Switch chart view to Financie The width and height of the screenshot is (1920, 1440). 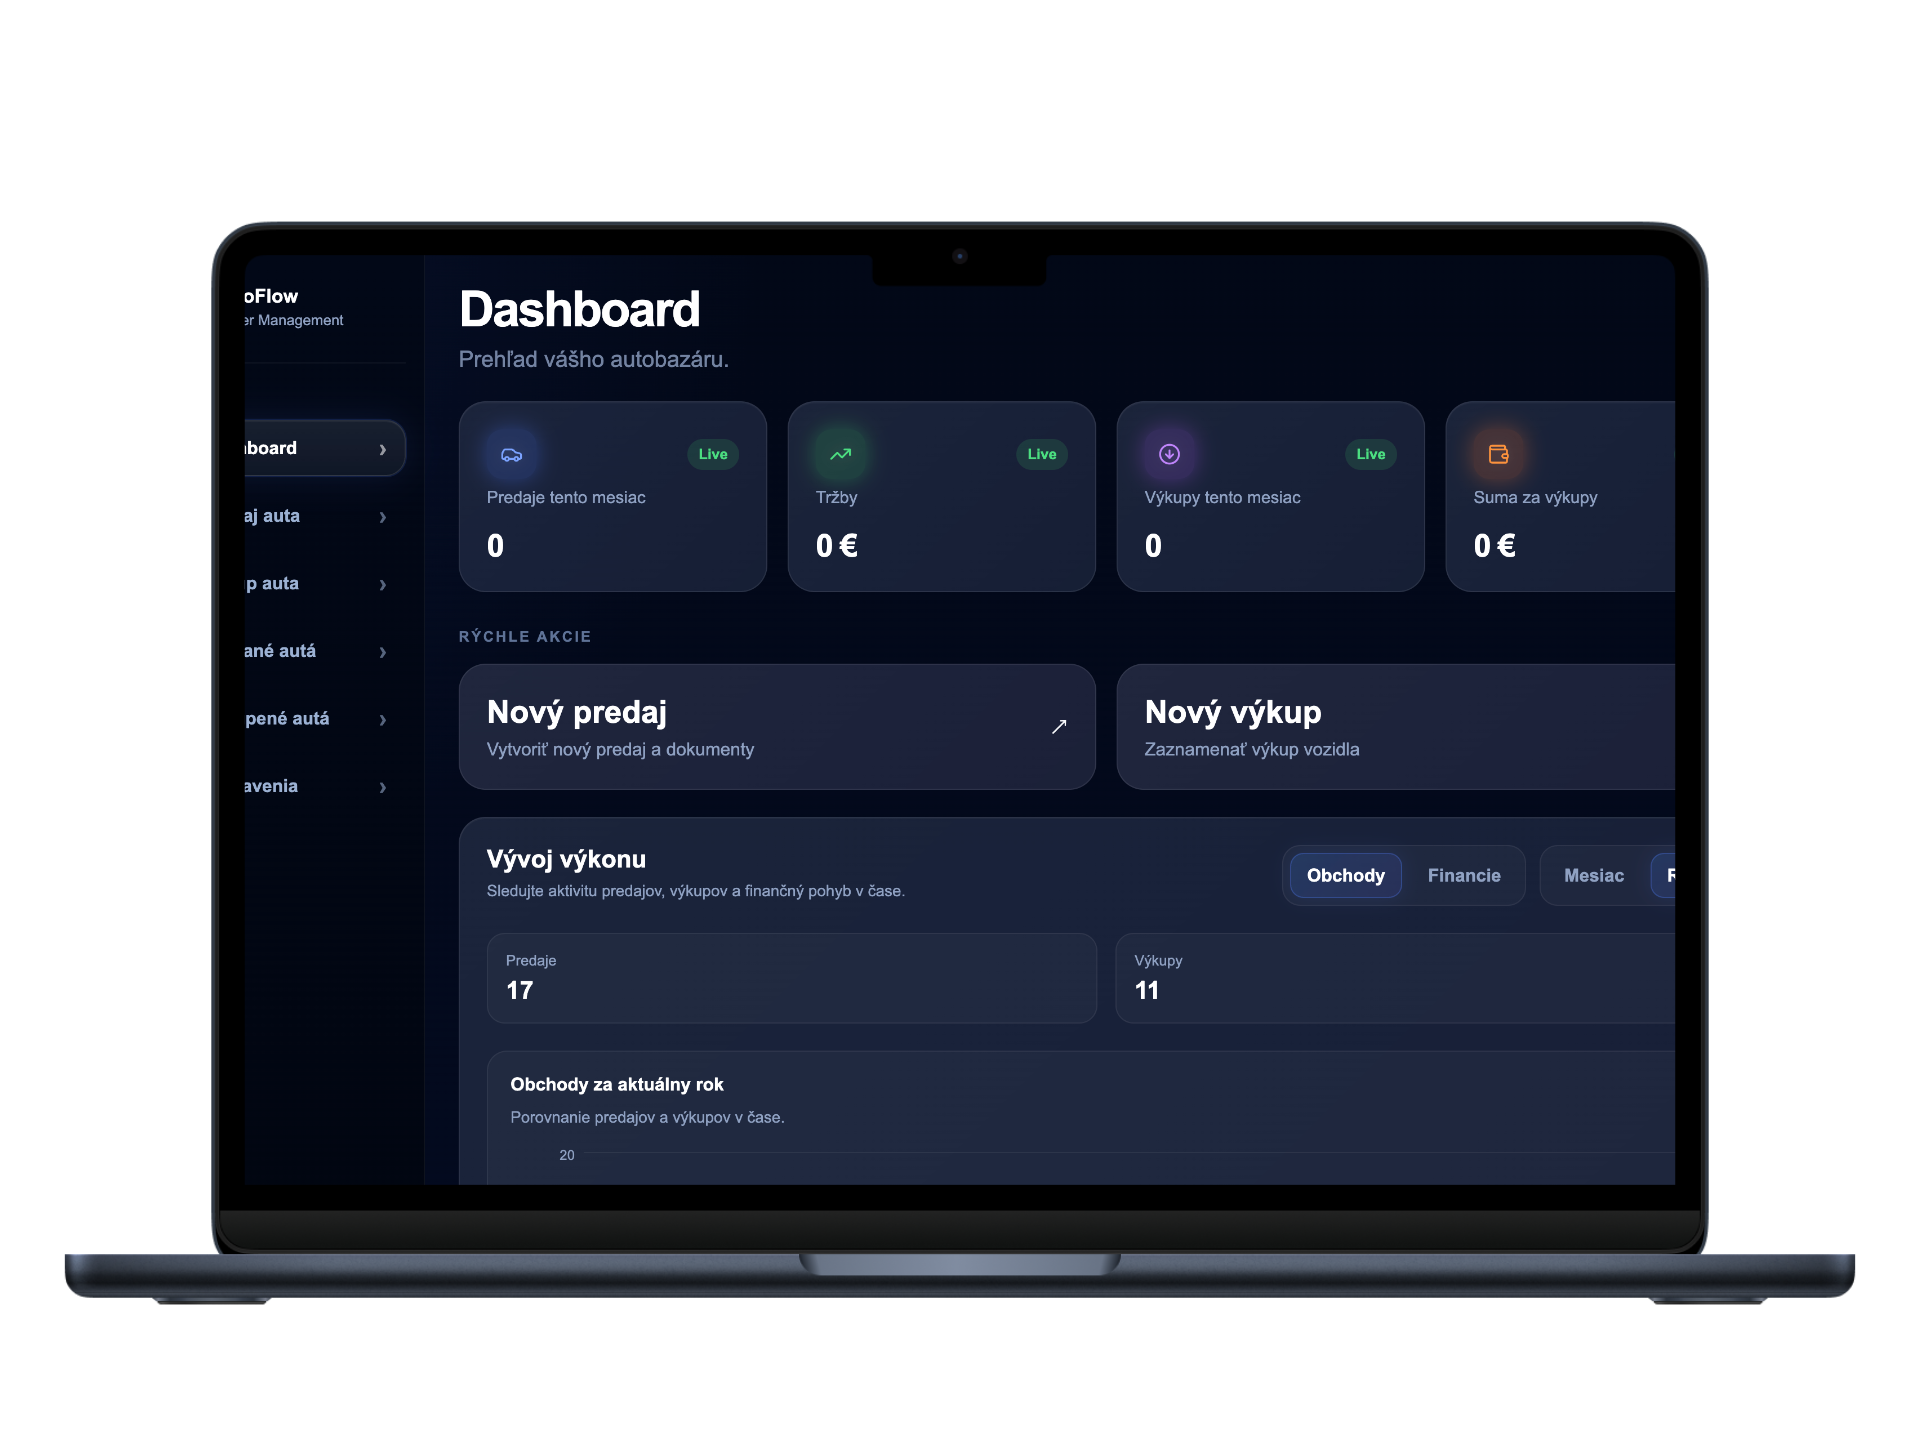(1463, 876)
